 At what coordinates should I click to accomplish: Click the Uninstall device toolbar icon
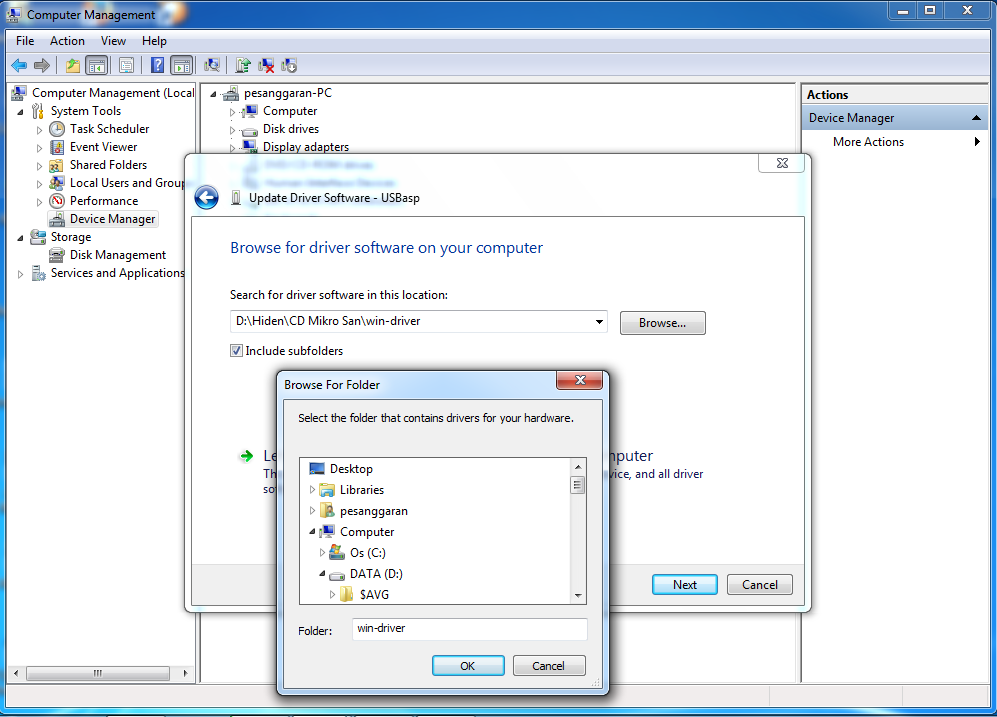(266, 64)
